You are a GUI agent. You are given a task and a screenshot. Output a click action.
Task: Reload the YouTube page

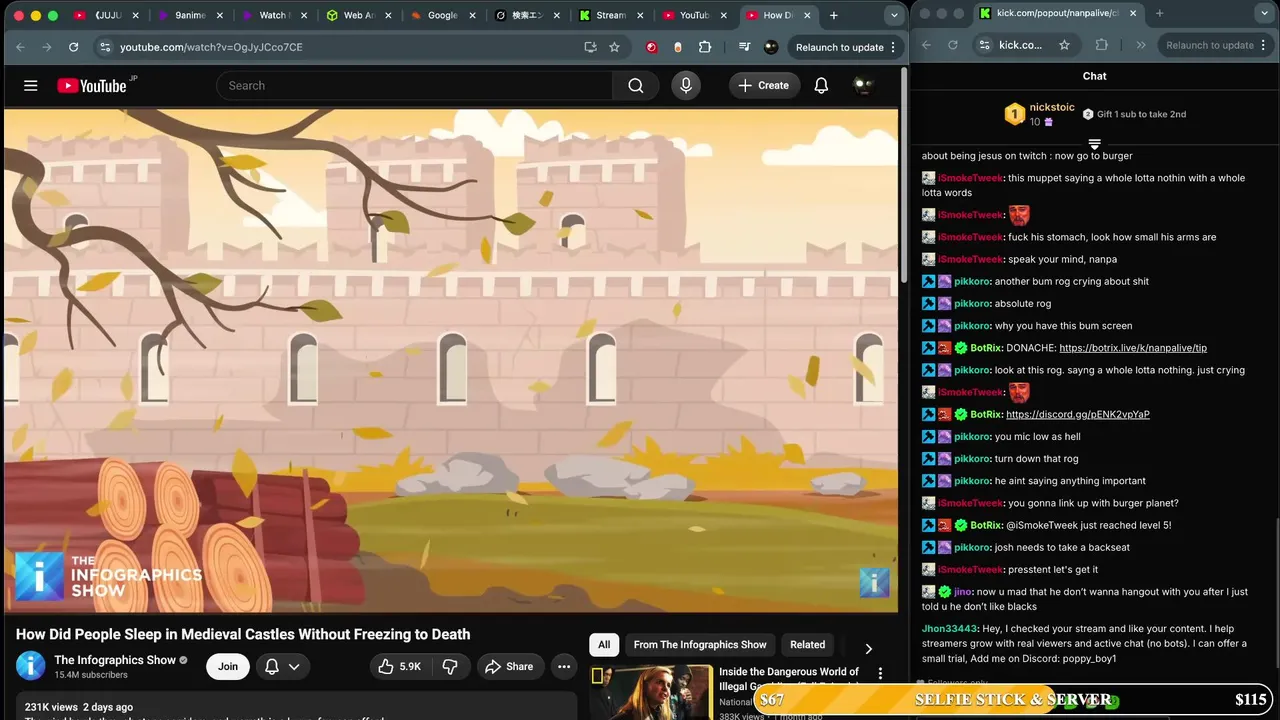73,47
